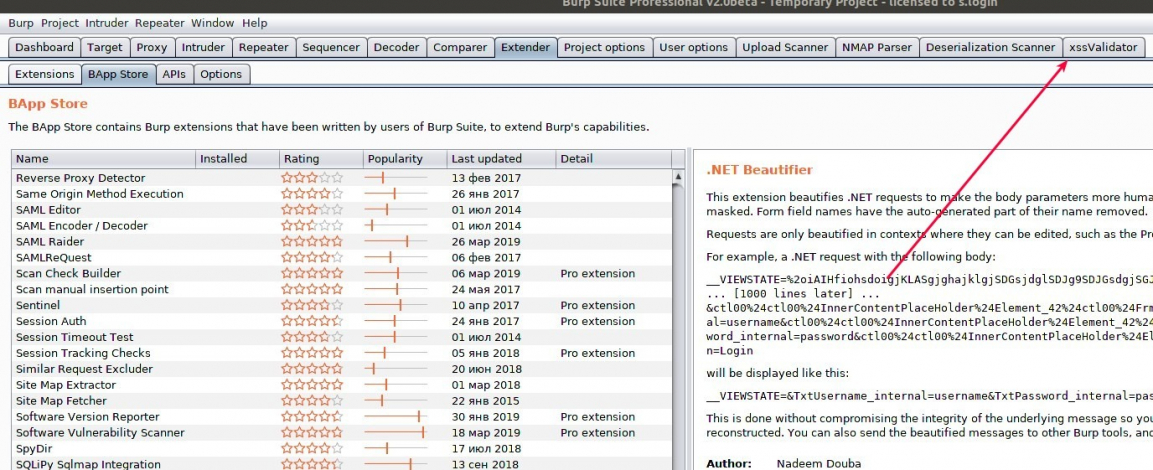
Task: Select the Session Auth extension
Action: coord(341,321)
